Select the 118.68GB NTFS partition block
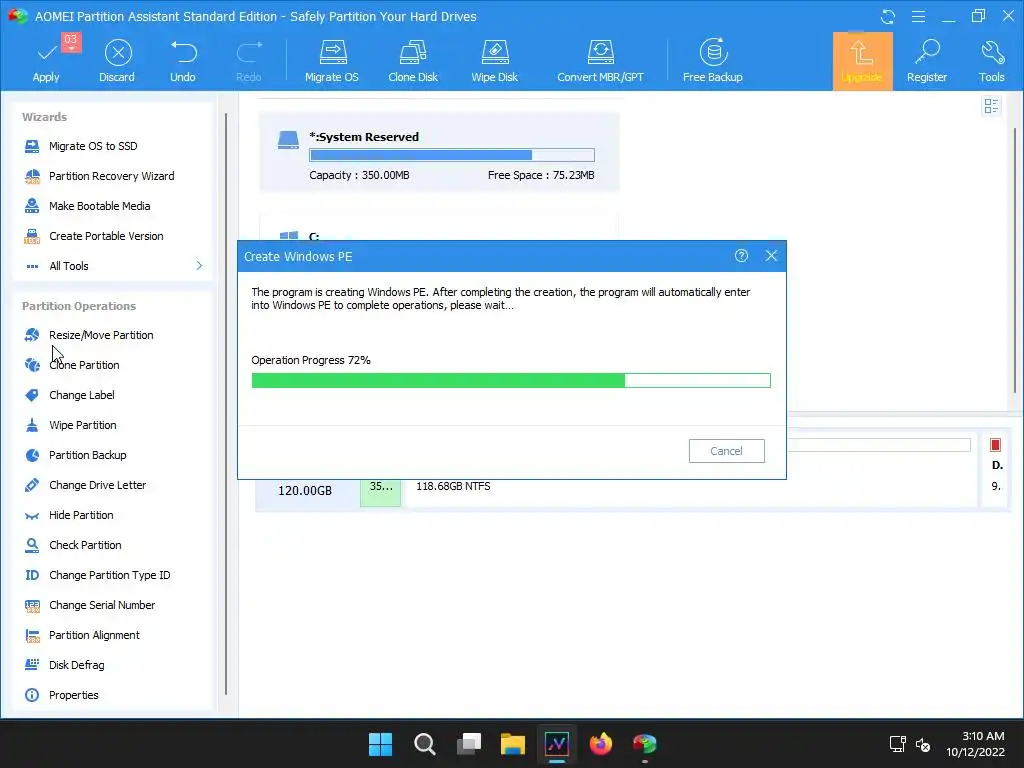 691,492
